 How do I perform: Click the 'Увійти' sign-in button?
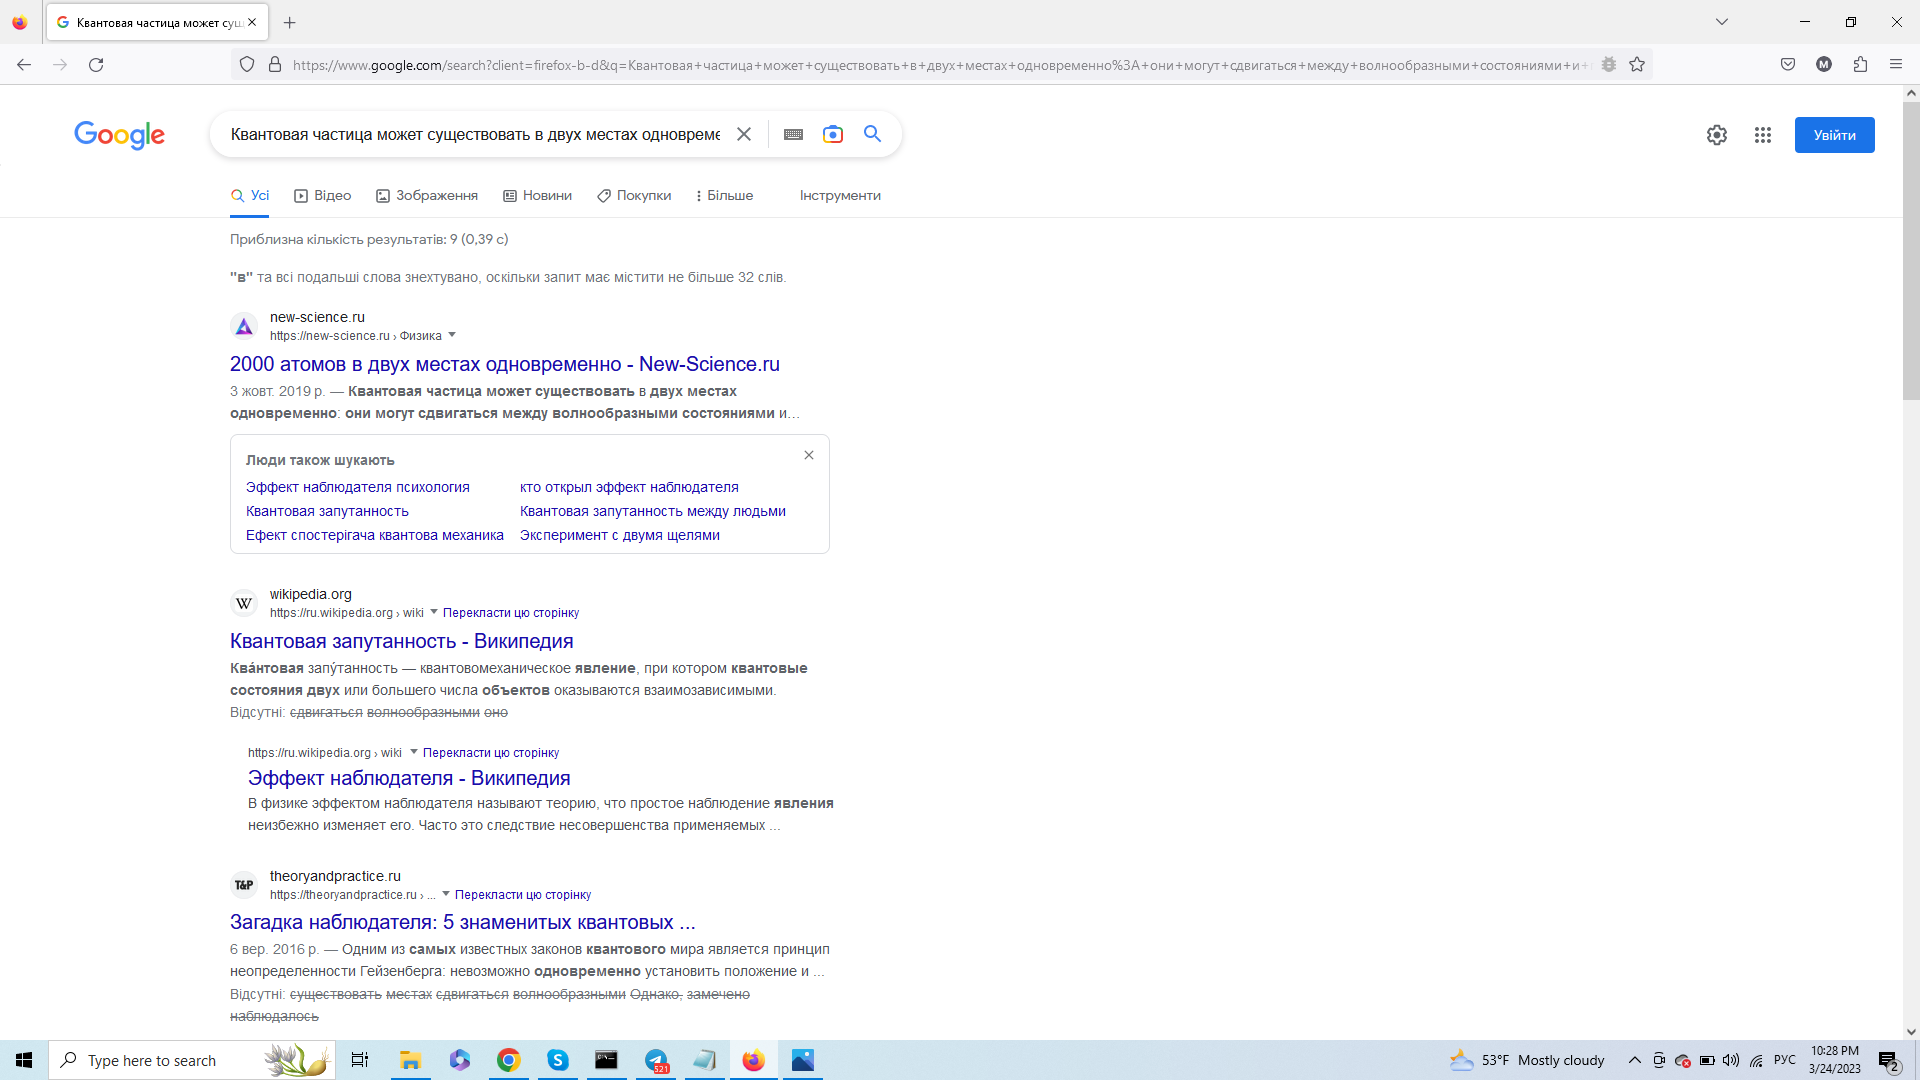(x=1834, y=135)
